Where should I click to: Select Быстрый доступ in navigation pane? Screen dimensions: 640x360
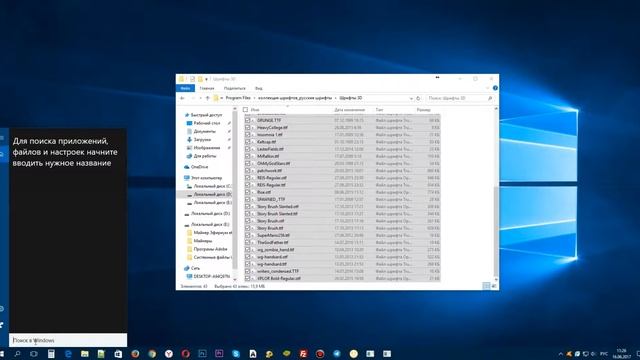[207, 115]
